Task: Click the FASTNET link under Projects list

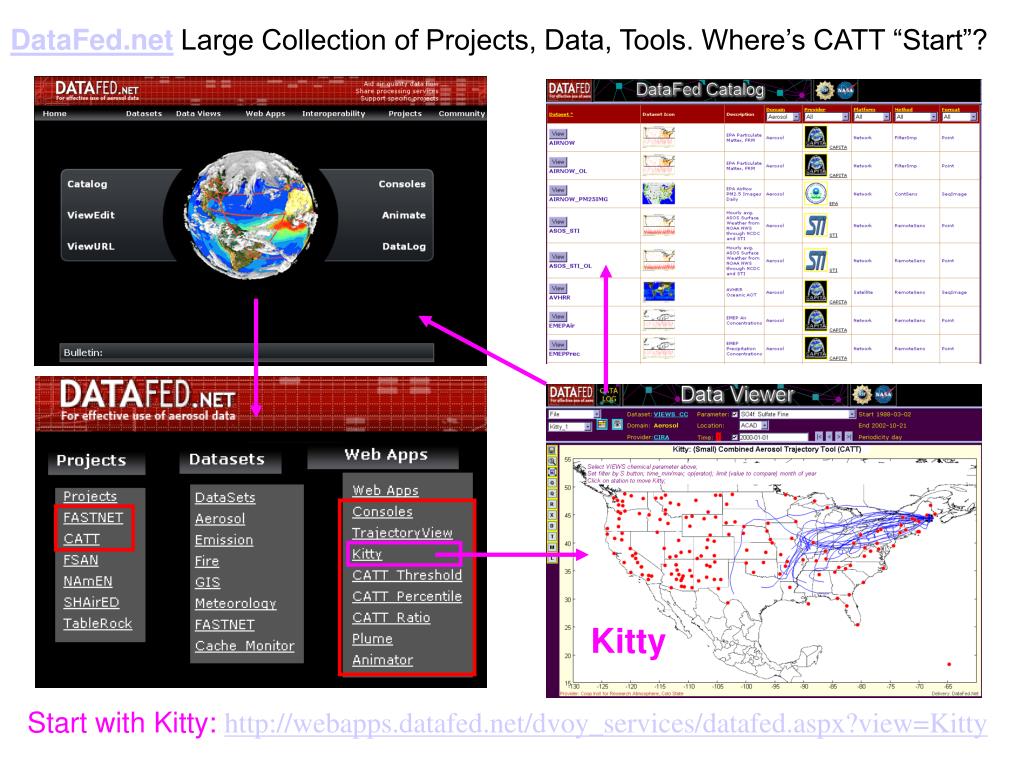Action: click(x=93, y=517)
